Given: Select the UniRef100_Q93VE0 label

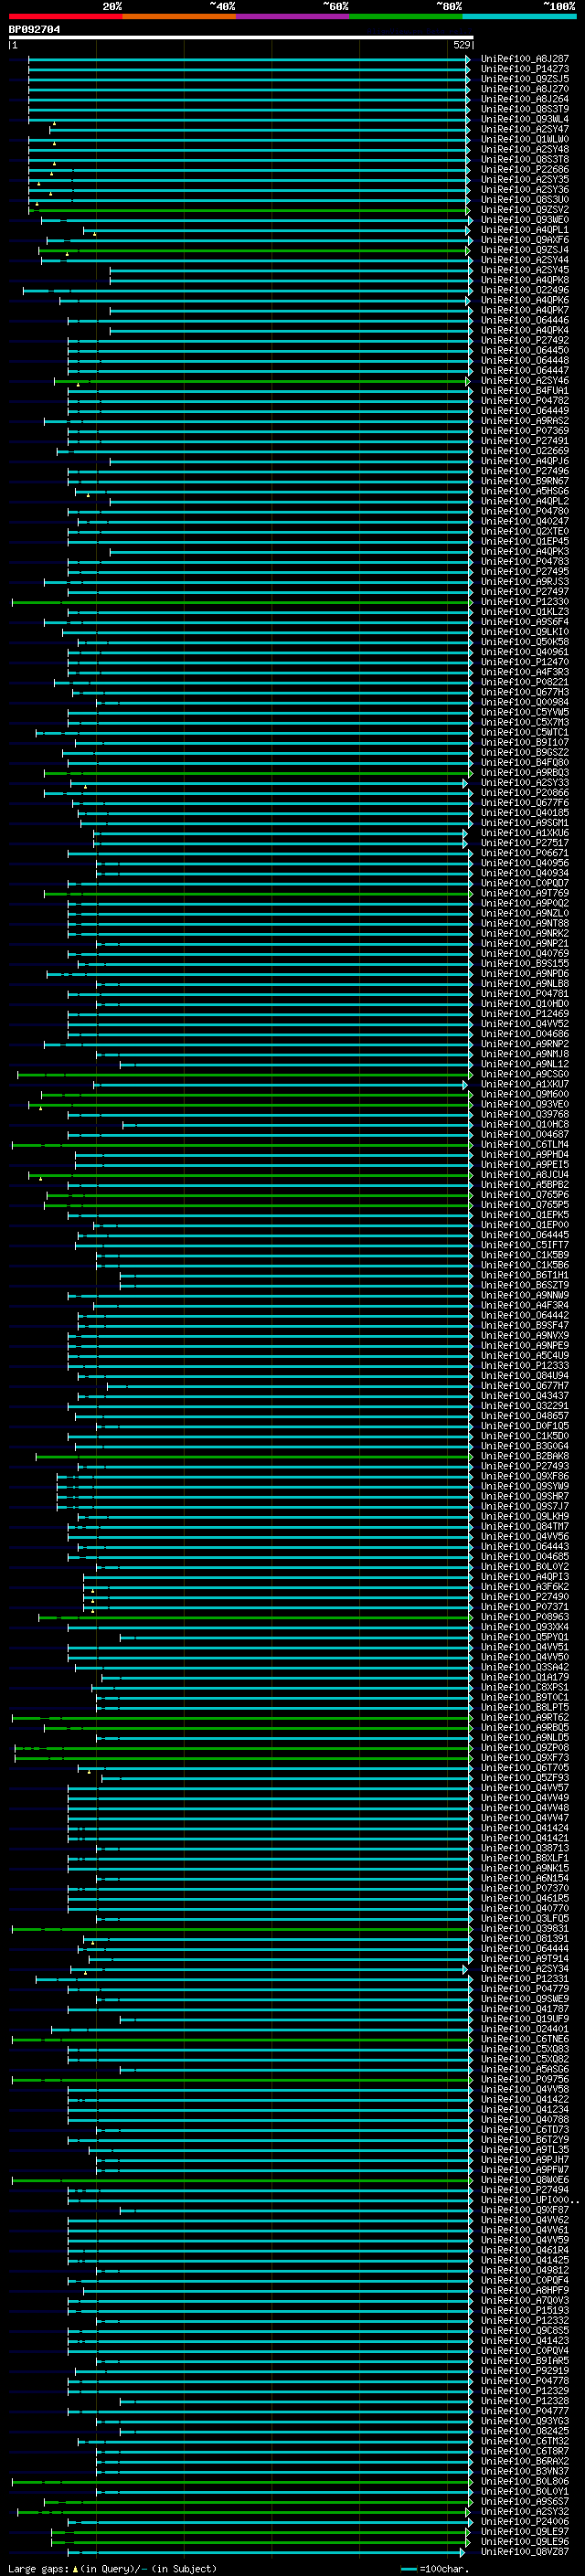Looking at the screenshot, I should [x=525, y=1104].
